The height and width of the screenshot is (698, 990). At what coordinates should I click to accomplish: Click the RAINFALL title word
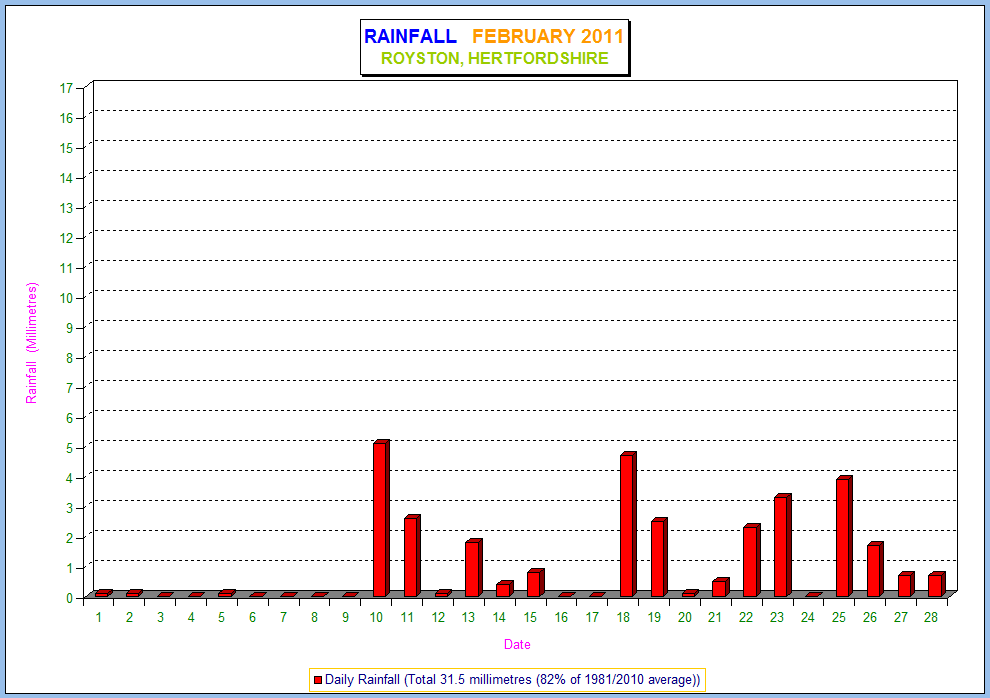click(x=410, y=37)
